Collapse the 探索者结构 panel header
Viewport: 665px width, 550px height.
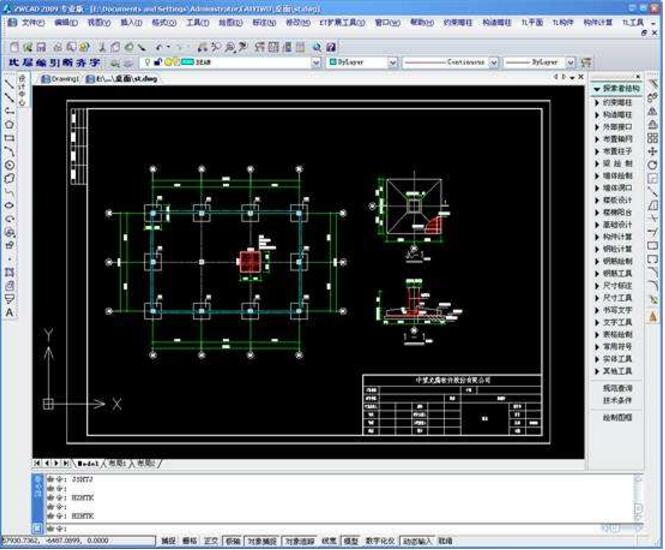[x=617, y=89]
